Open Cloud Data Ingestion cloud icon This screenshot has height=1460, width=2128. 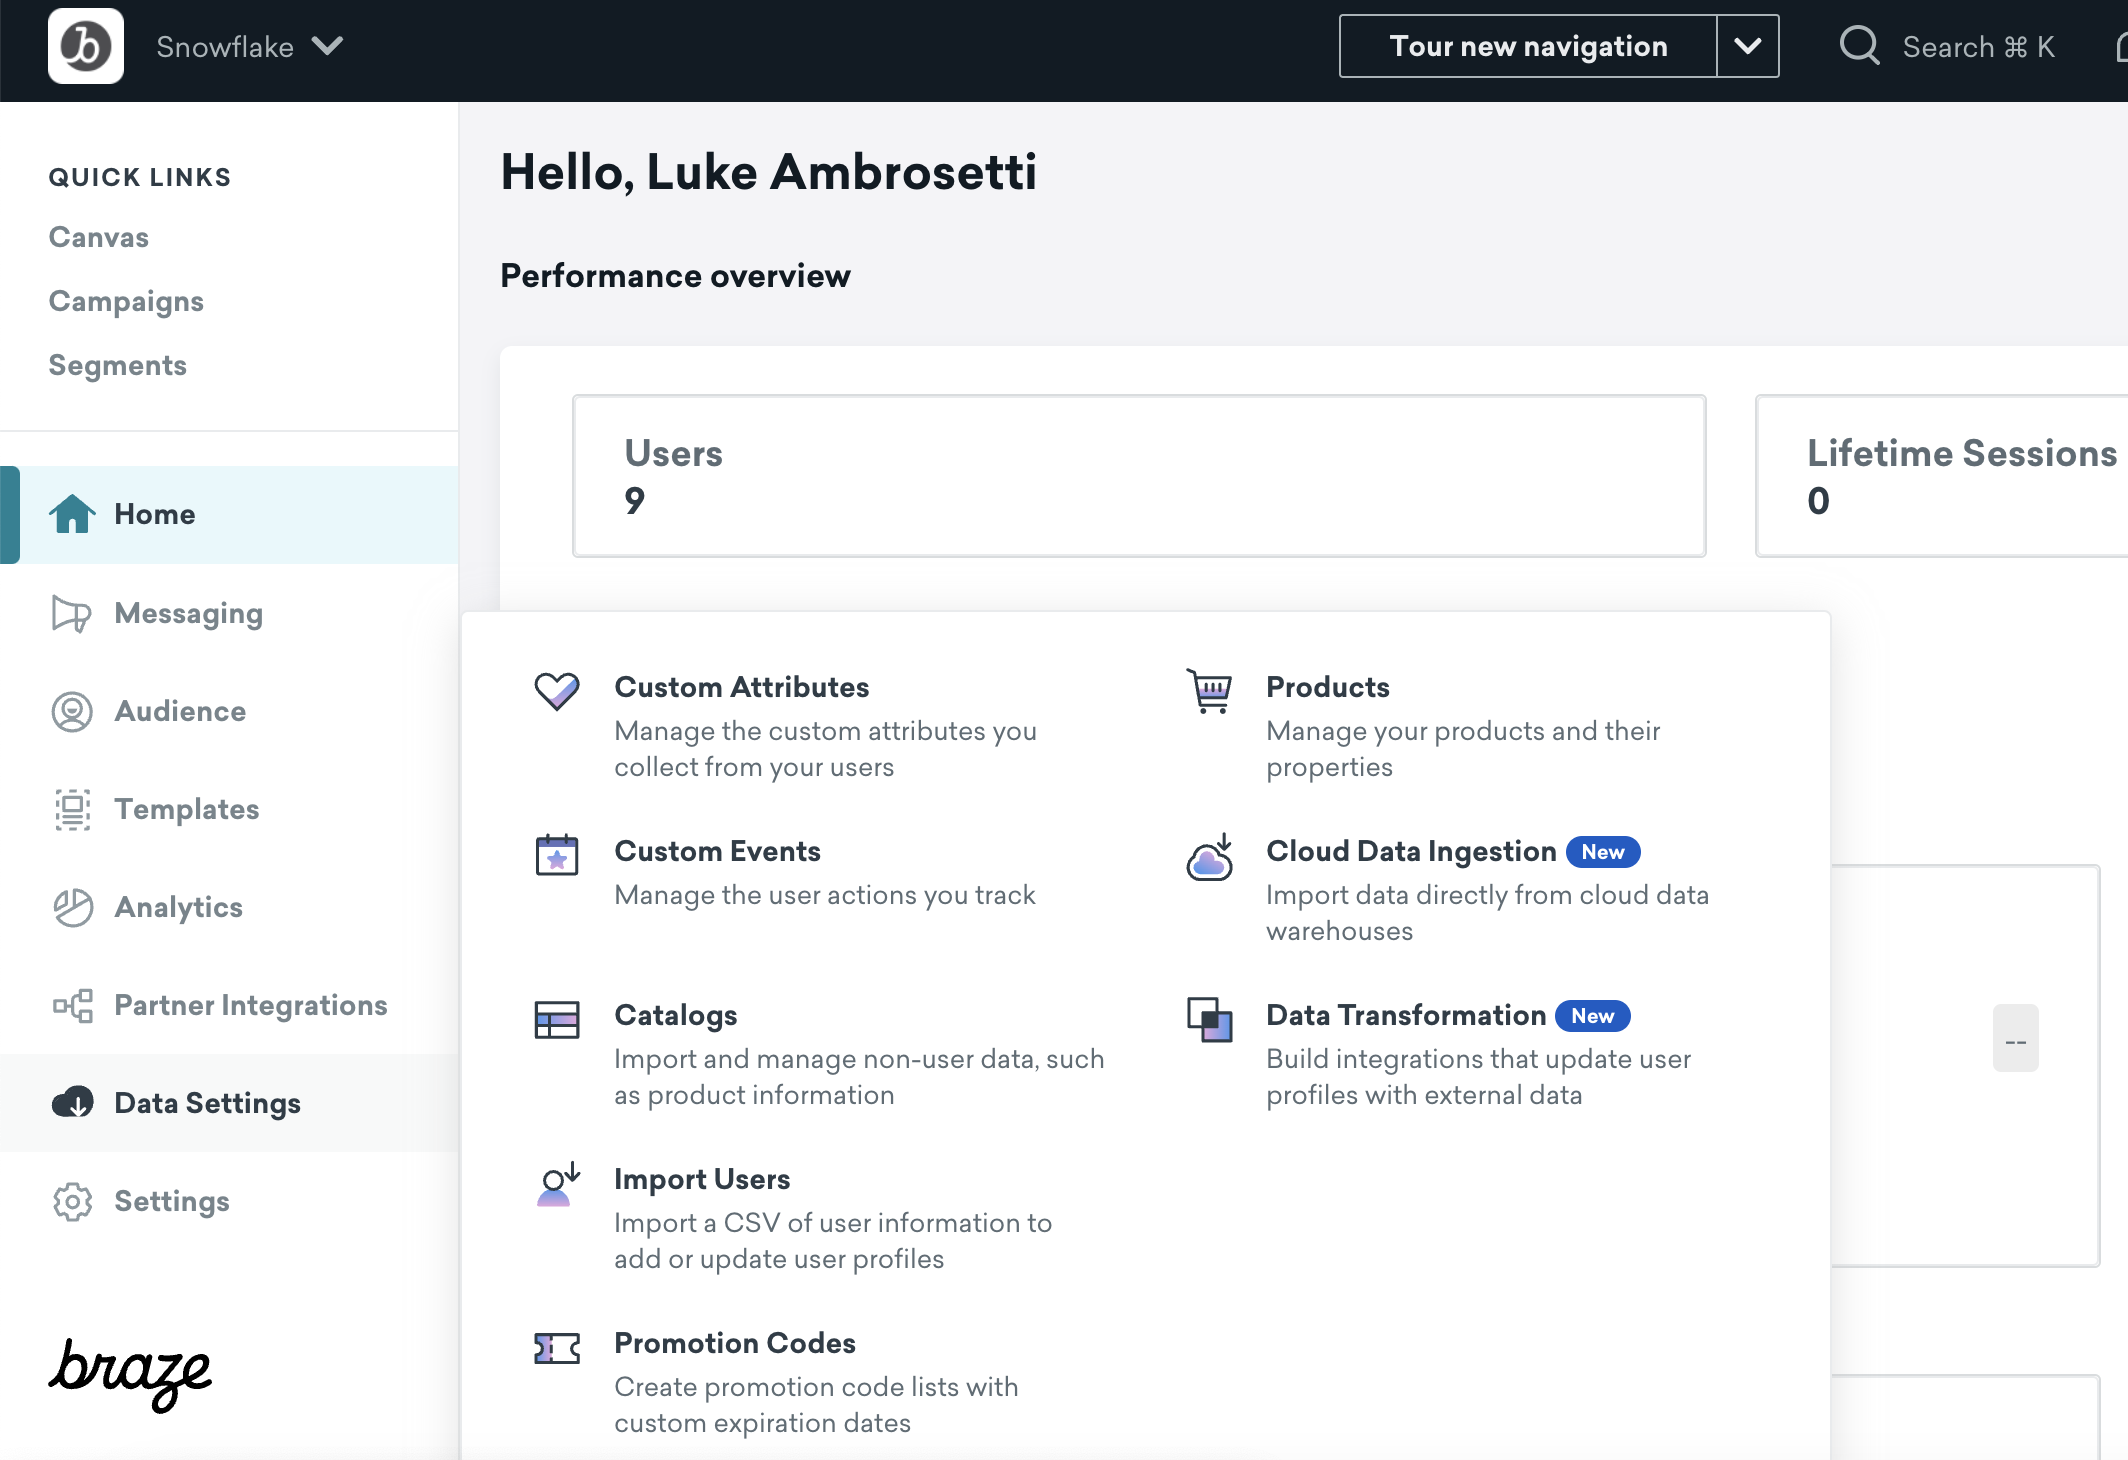[x=1209, y=858]
